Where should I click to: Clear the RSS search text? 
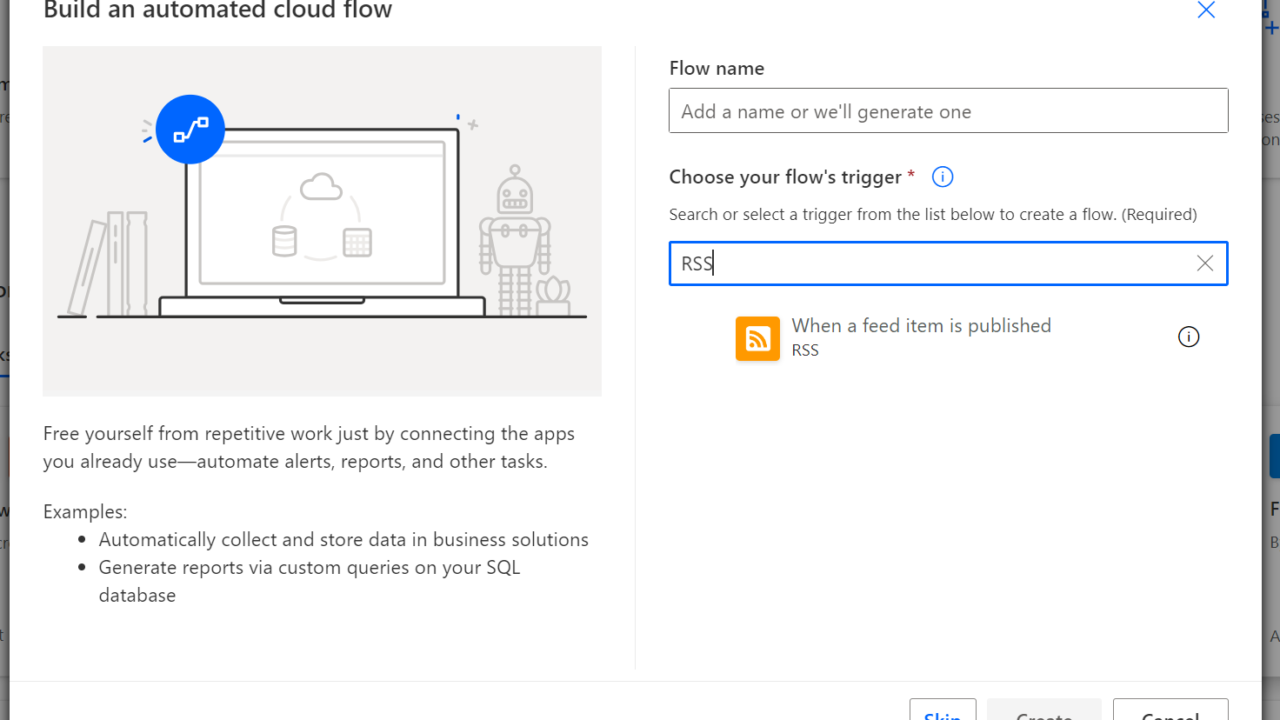(1204, 263)
